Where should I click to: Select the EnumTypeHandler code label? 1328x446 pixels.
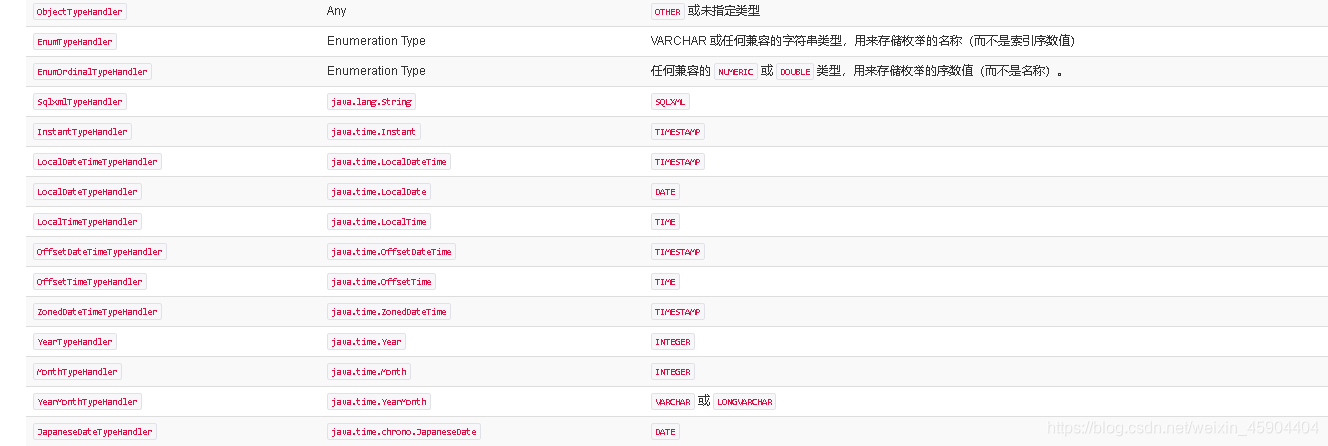pyautogui.click(x=75, y=42)
